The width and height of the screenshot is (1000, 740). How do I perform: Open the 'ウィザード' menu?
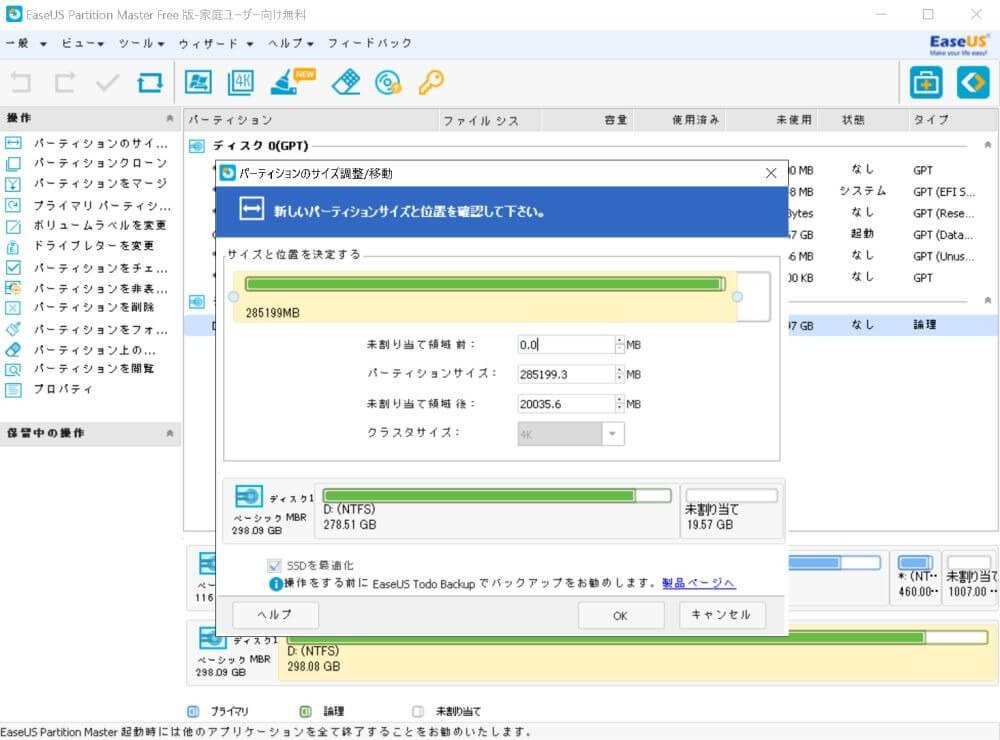pyautogui.click(x=216, y=43)
